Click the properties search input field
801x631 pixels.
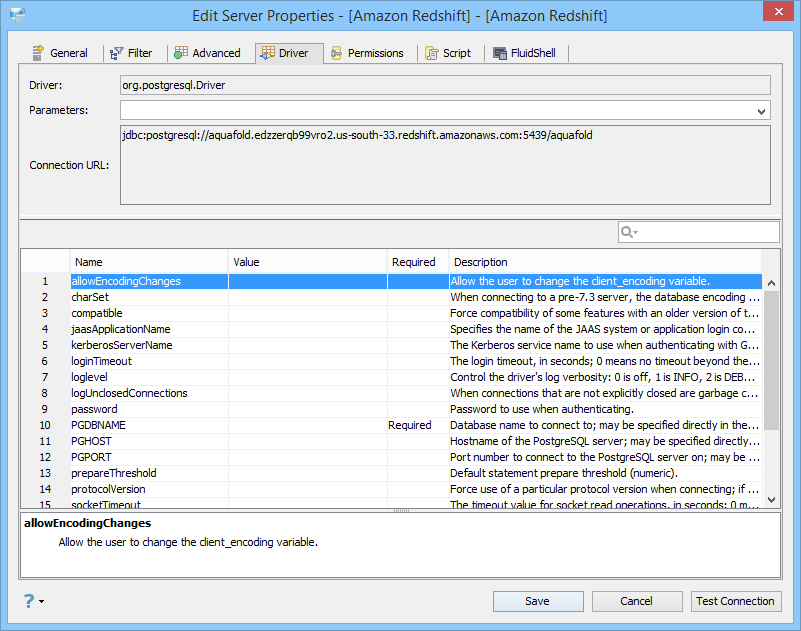click(x=698, y=232)
